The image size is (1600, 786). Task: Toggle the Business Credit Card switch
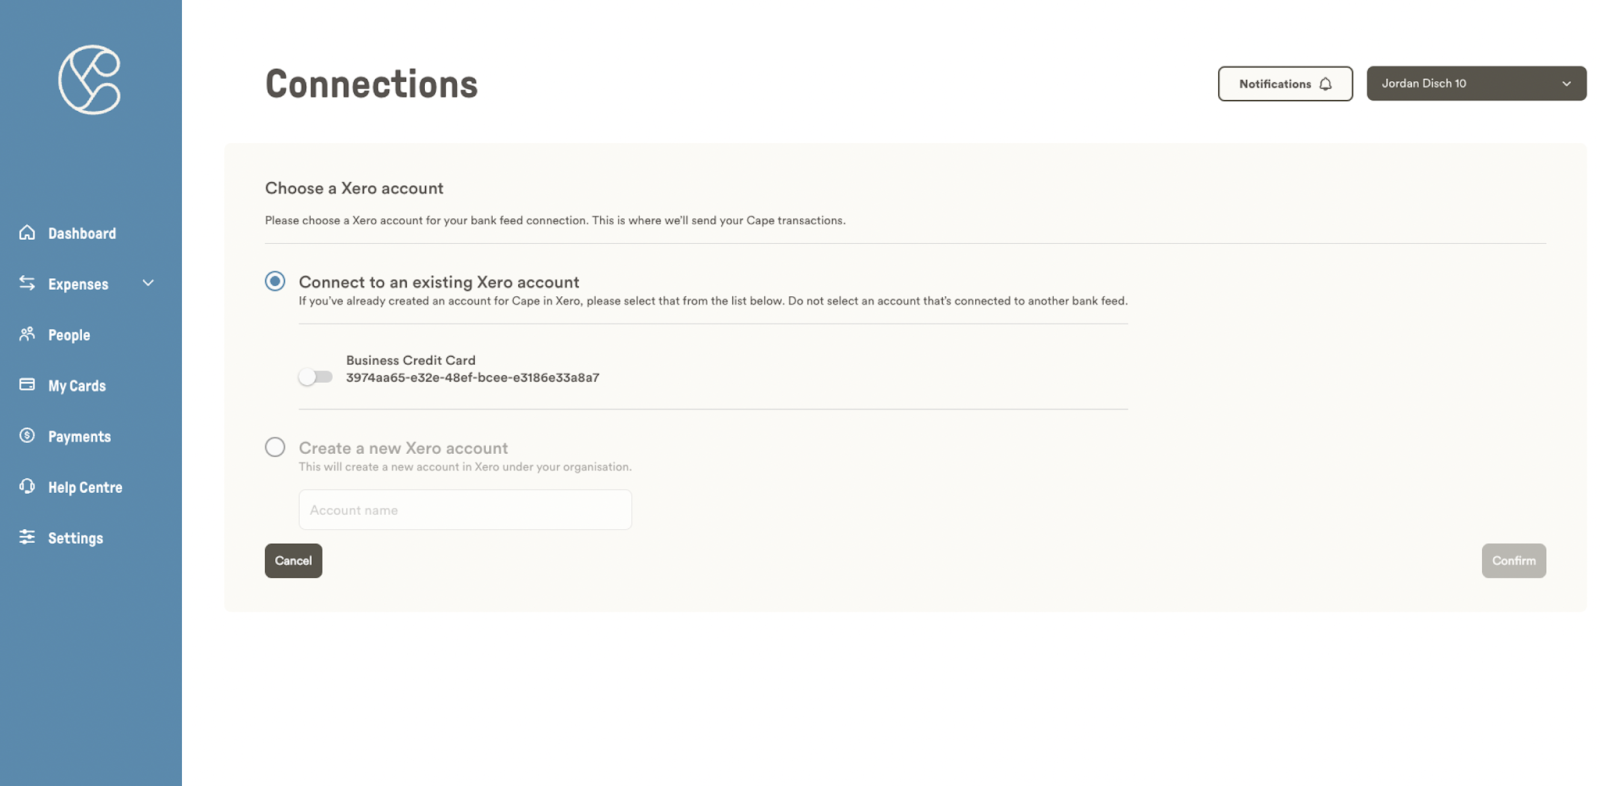(x=315, y=377)
